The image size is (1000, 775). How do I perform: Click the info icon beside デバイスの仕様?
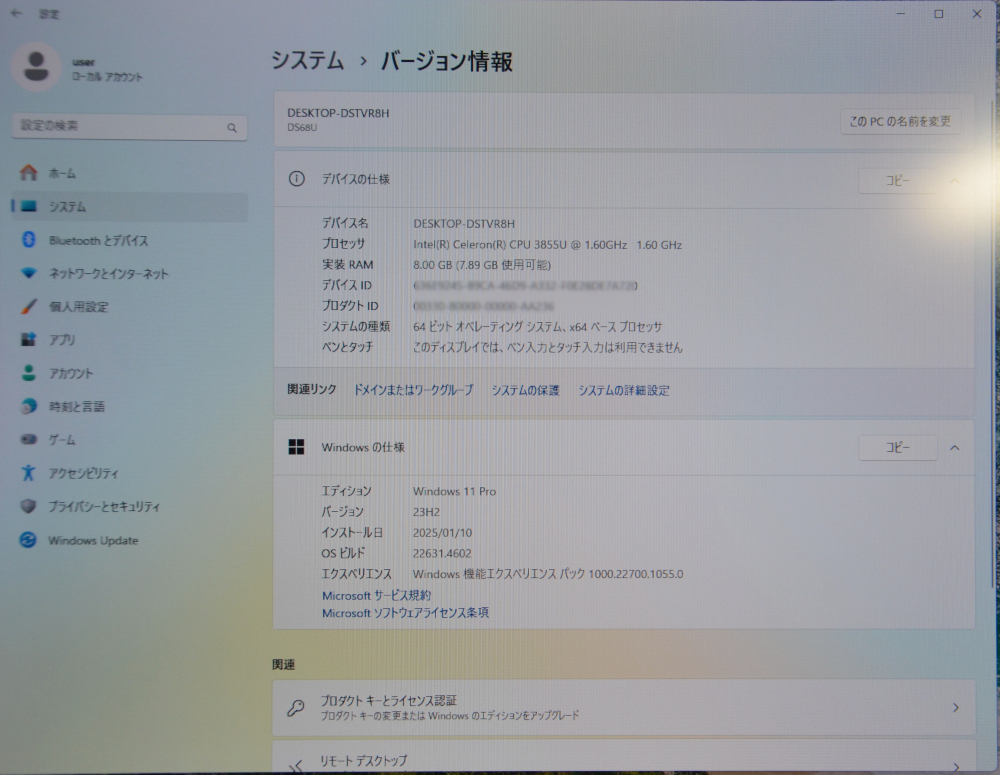(297, 179)
